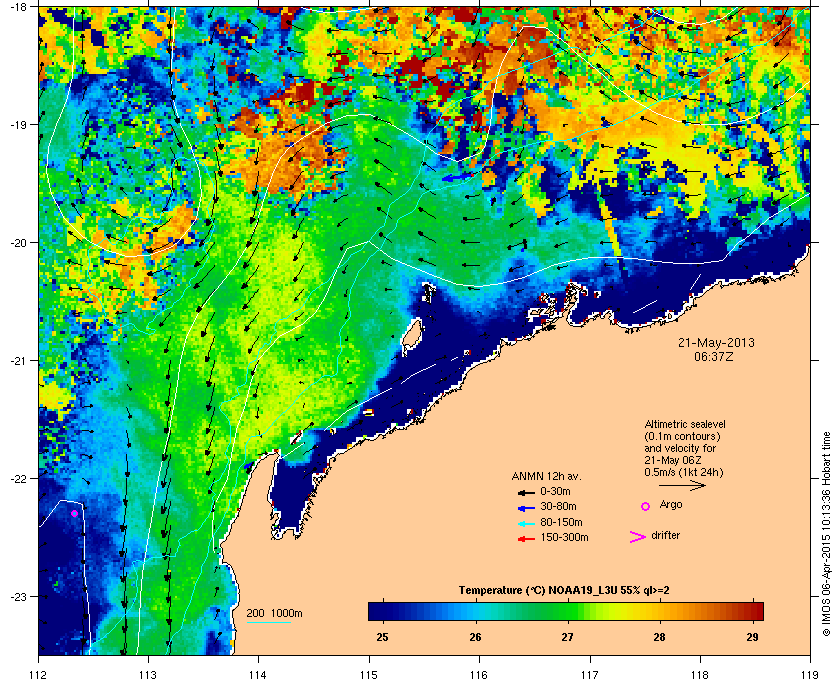Click the latitude axis label -18
840x680 pixels.
(17, 6)
